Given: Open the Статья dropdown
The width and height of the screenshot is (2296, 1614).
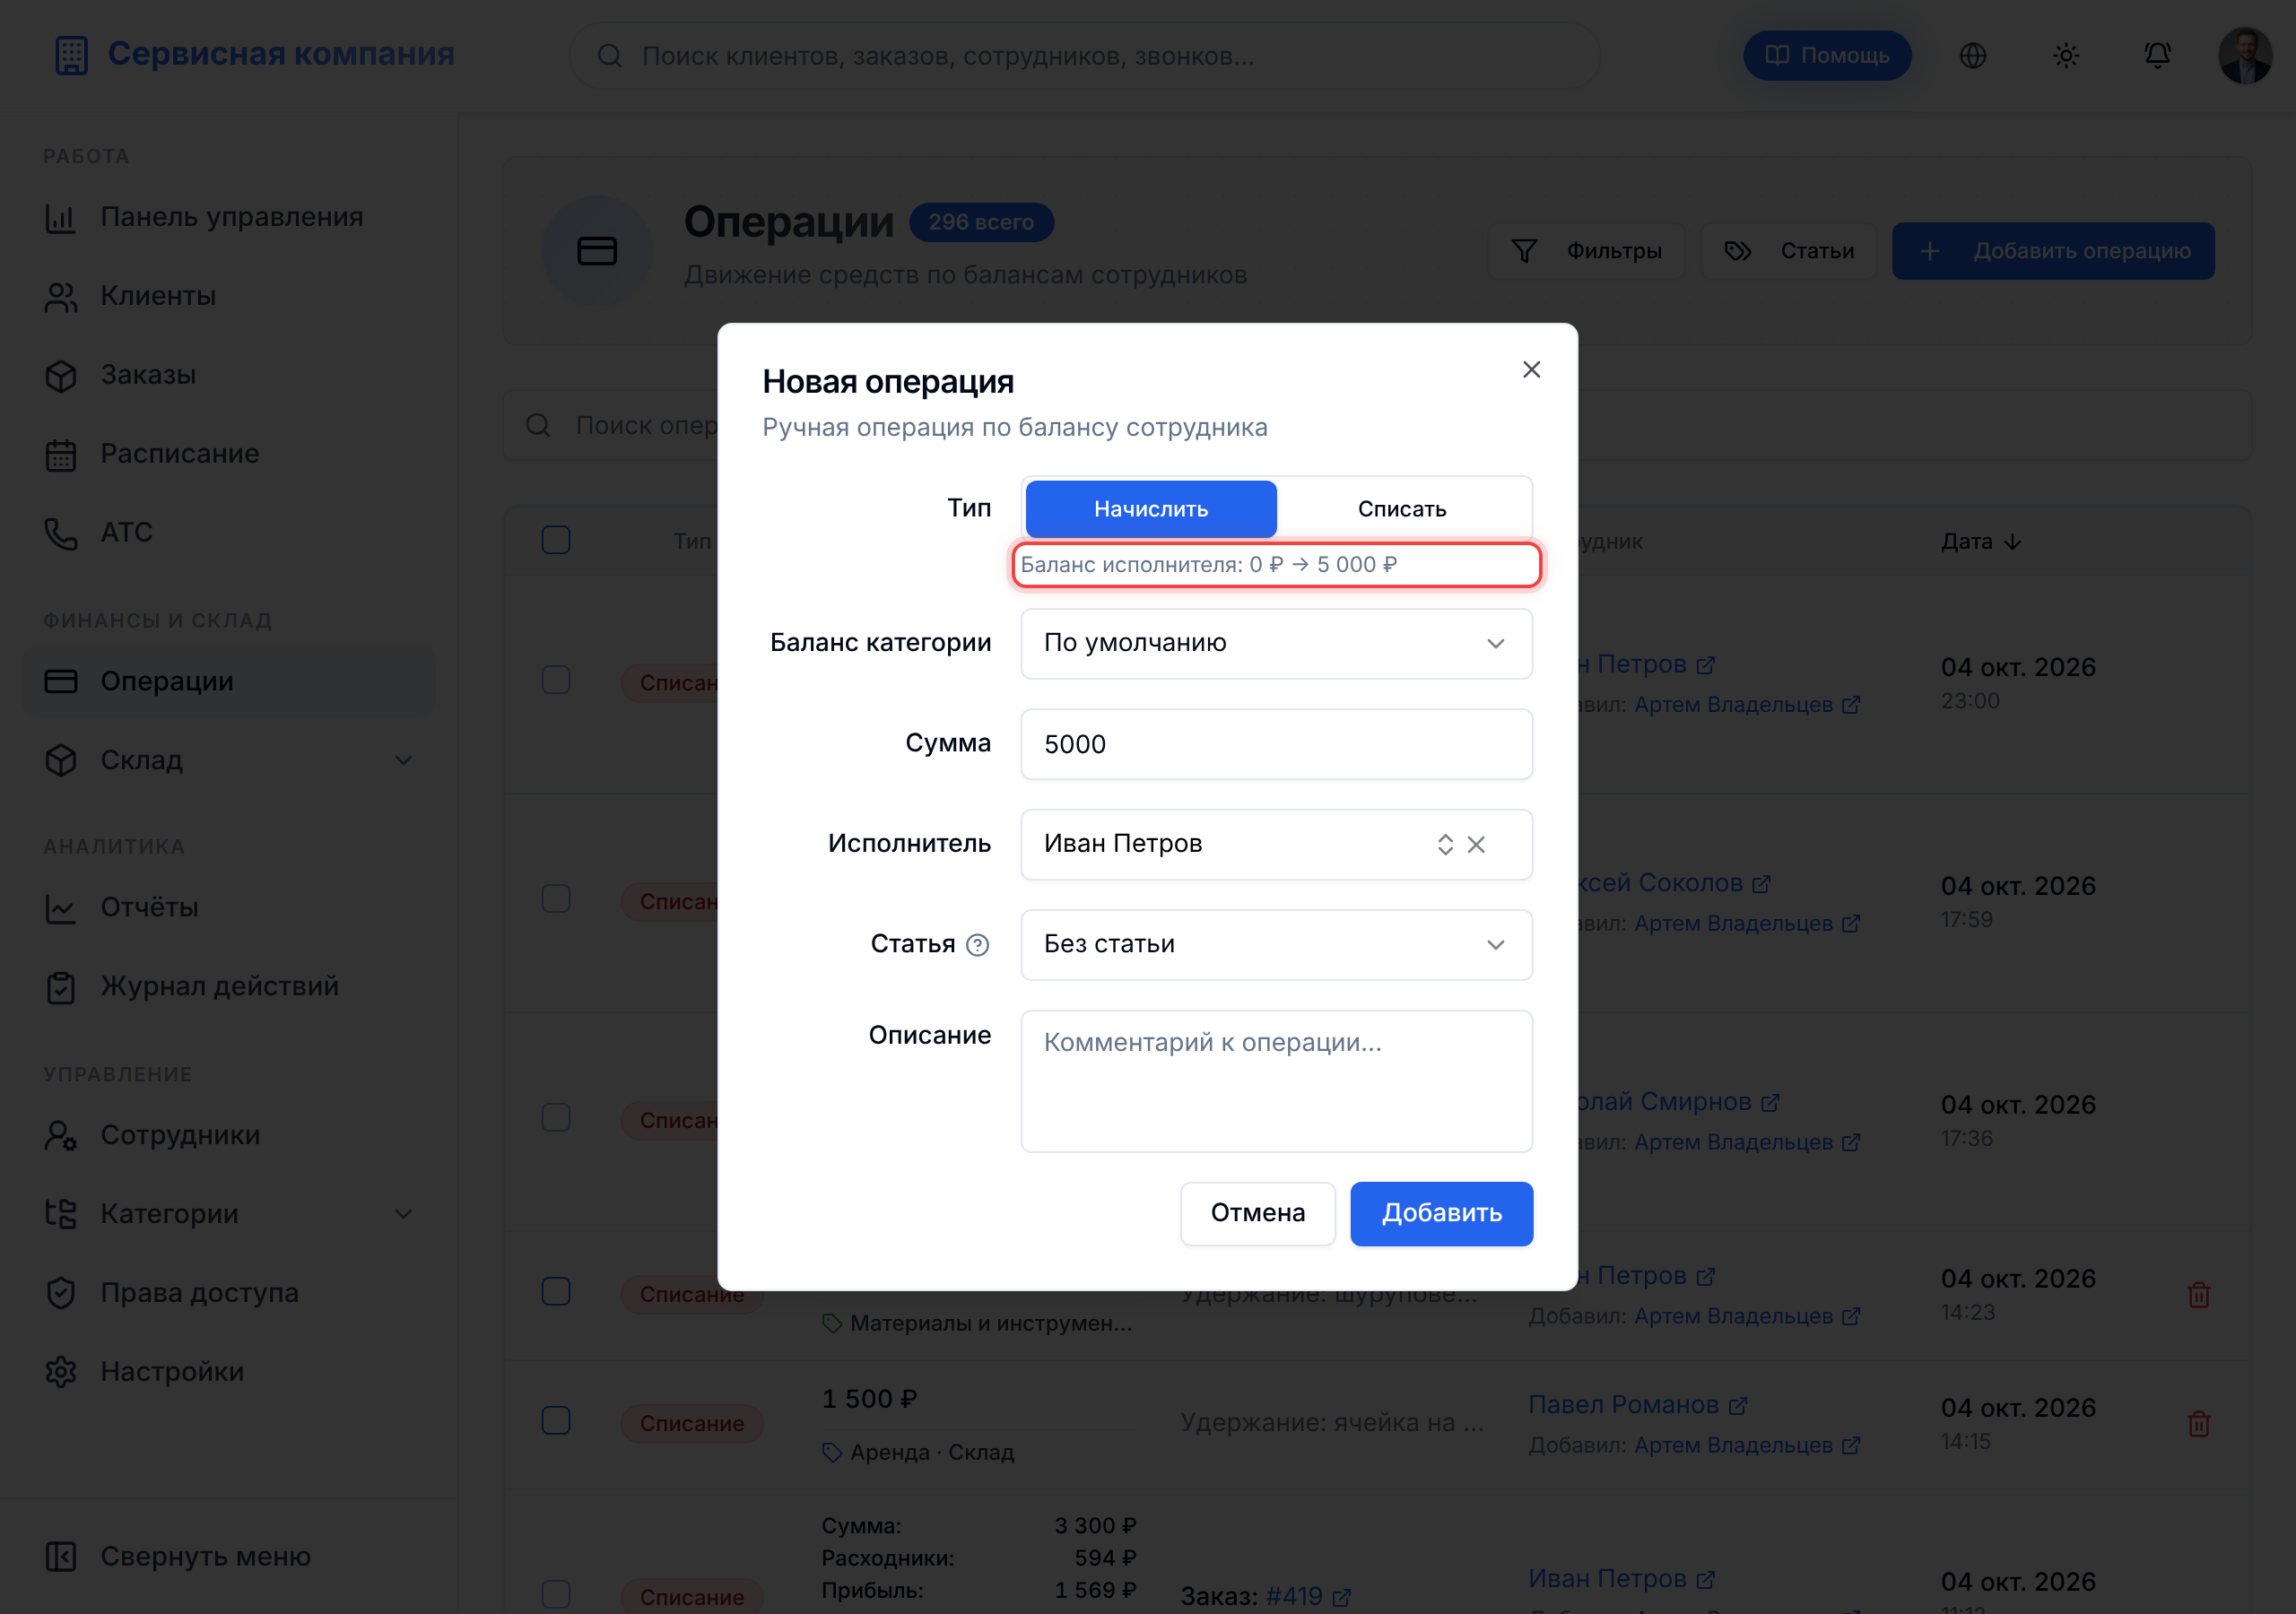Looking at the screenshot, I should tap(1276, 945).
